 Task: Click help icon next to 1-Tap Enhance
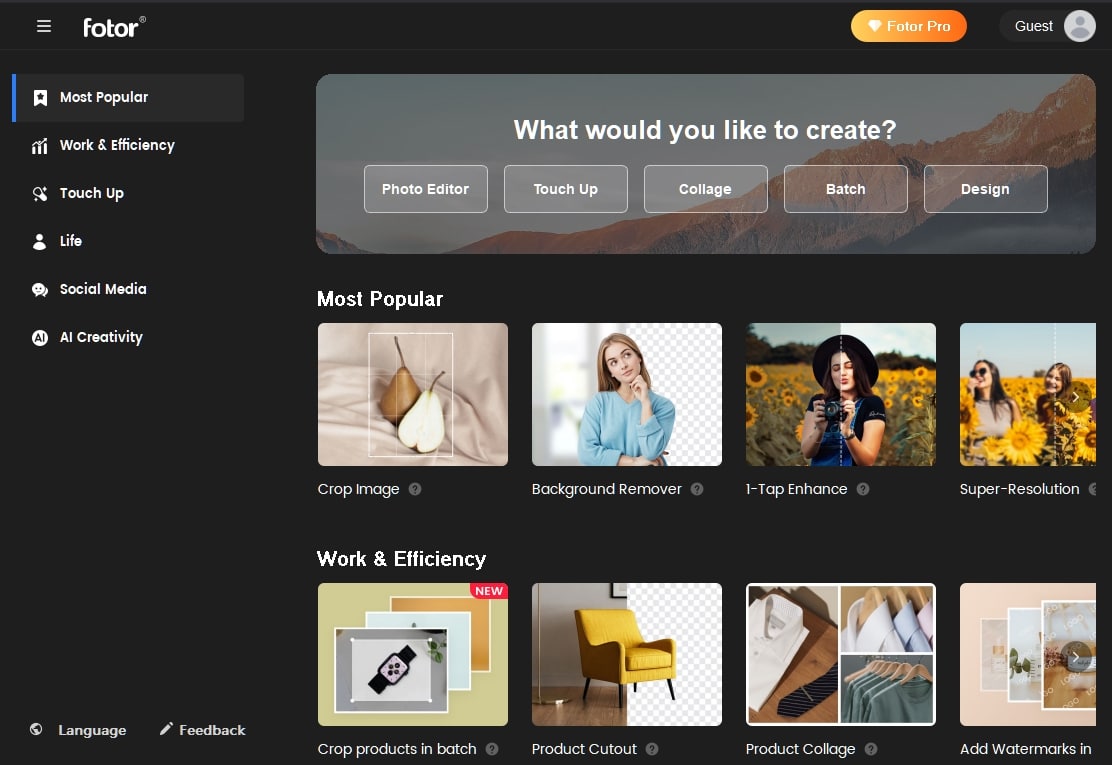(862, 489)
